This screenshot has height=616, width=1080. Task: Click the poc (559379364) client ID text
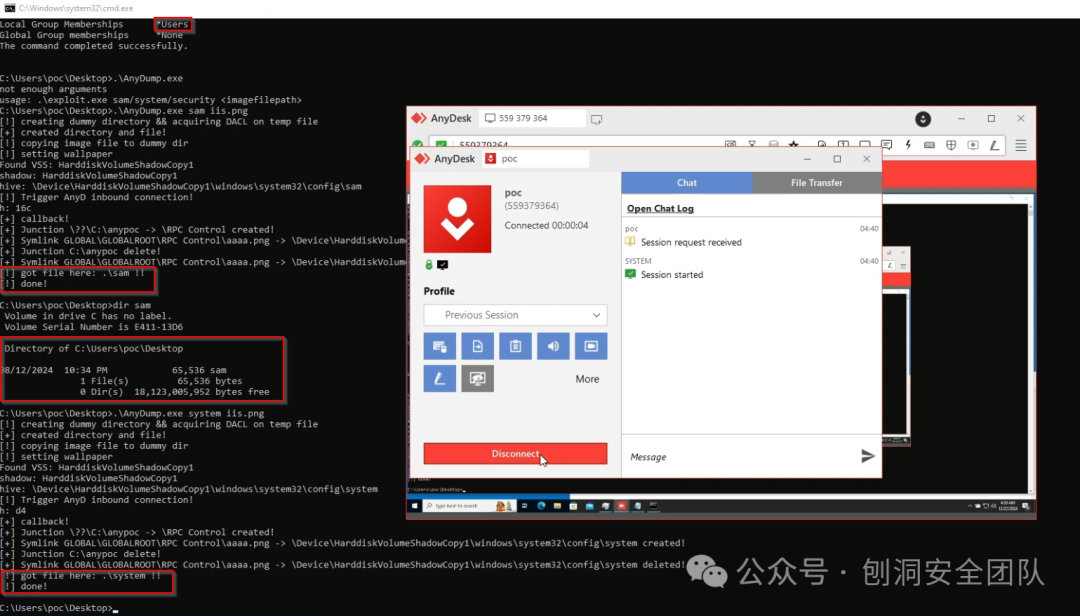coord(531,206)
